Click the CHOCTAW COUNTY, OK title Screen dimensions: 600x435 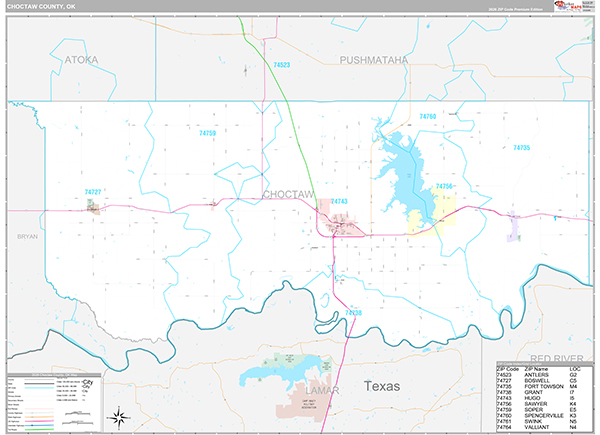(x=41, y=7)
